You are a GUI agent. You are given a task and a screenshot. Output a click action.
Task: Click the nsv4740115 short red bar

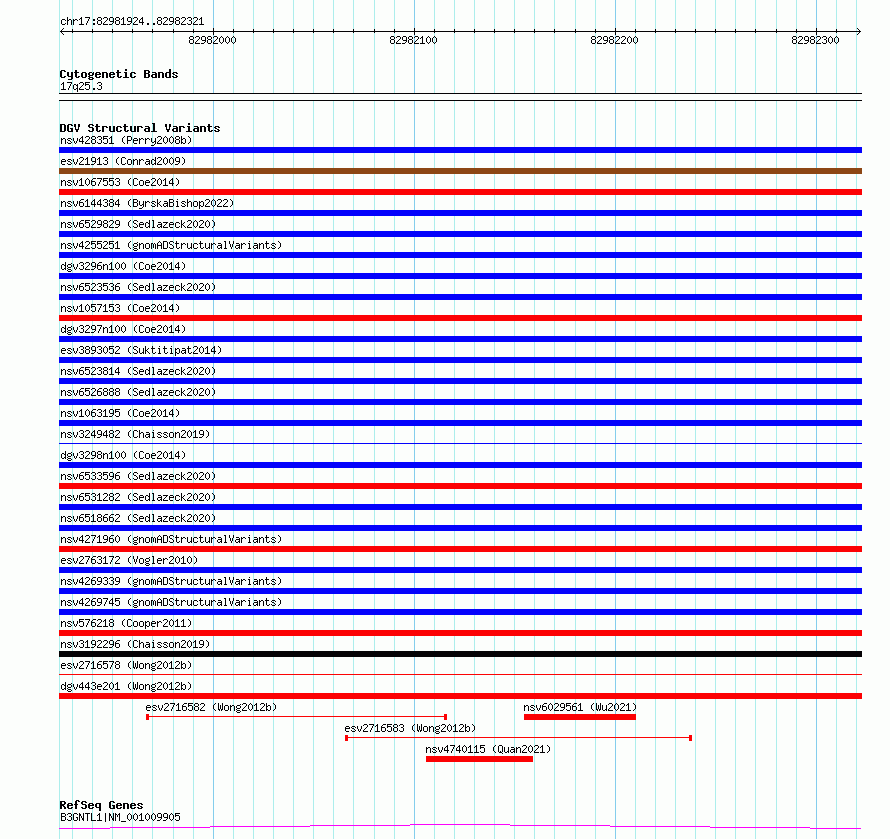click(x=479, y=759)
